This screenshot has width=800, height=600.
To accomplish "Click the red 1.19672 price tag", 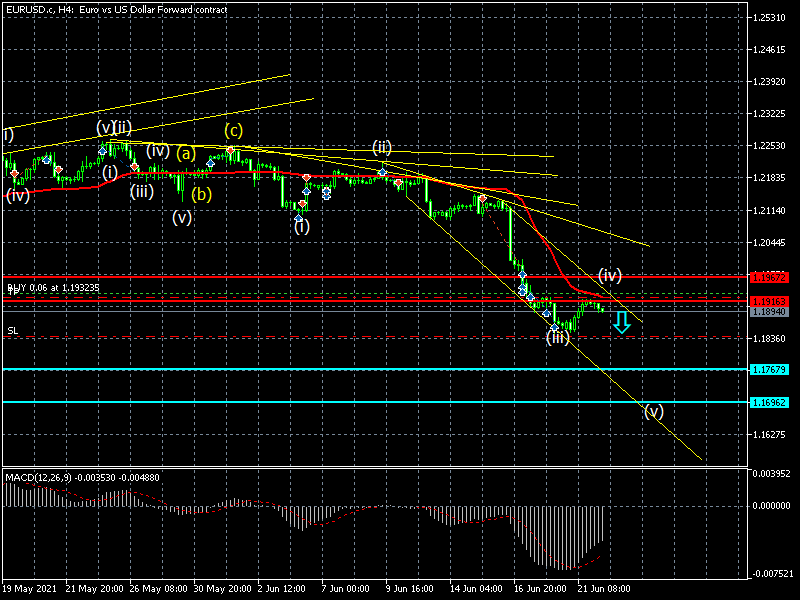I will click(769, 276).
